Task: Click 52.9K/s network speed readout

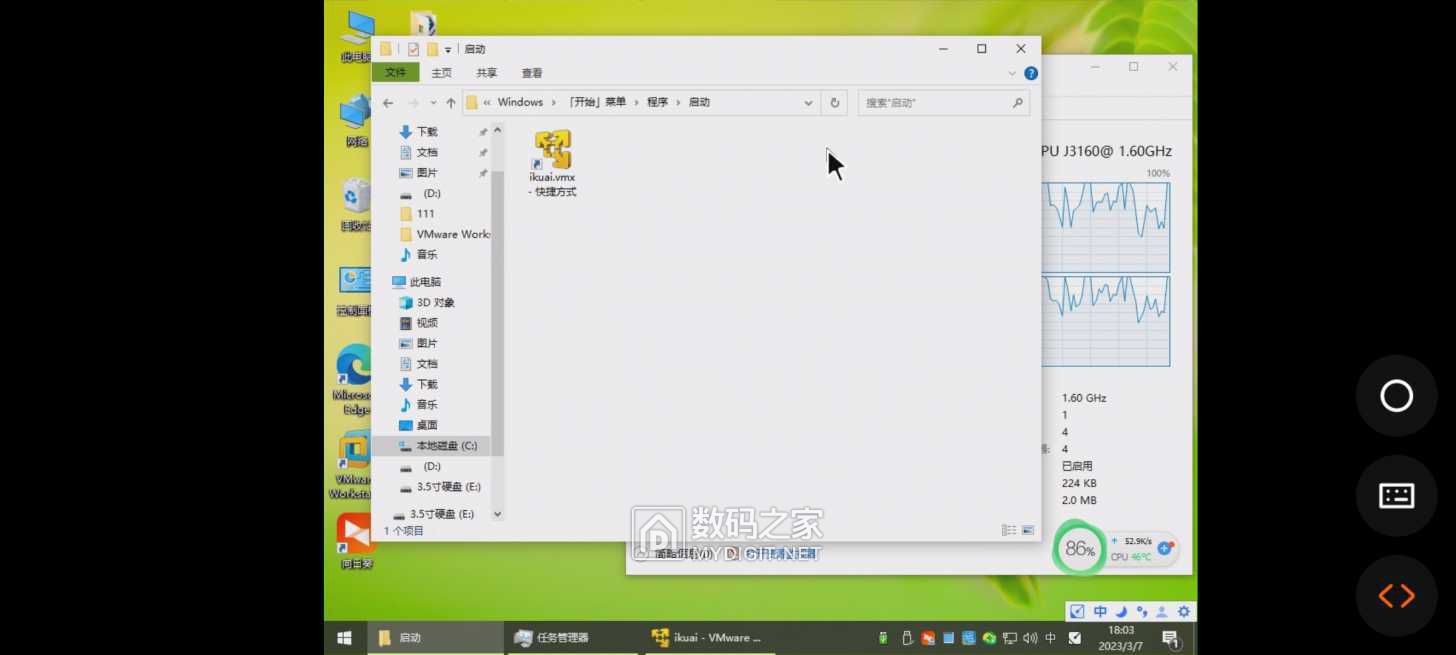Action: [x=1138, y=541]
